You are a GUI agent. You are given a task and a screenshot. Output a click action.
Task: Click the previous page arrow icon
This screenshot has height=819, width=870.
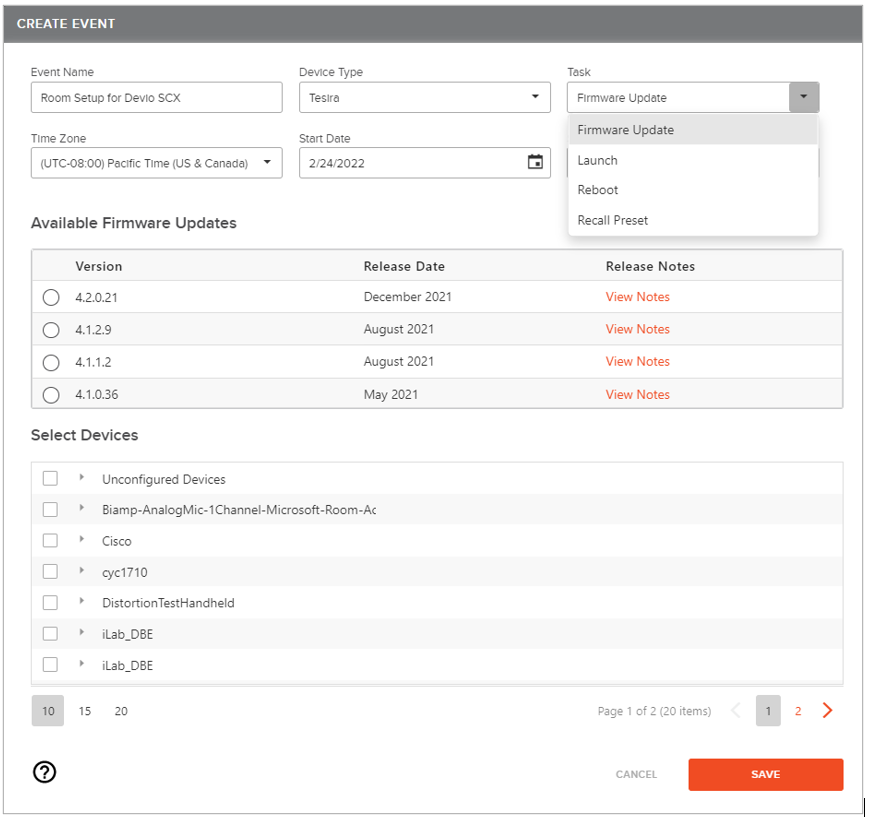[736, 711]
